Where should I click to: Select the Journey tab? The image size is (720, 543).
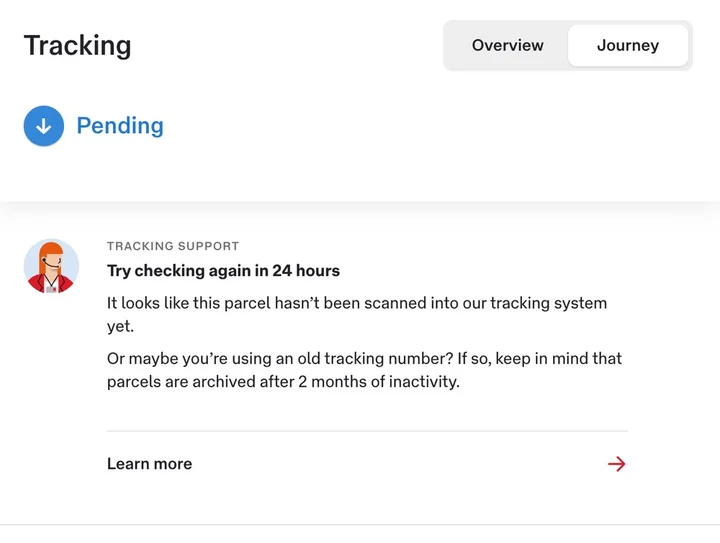tap(628, 45)
